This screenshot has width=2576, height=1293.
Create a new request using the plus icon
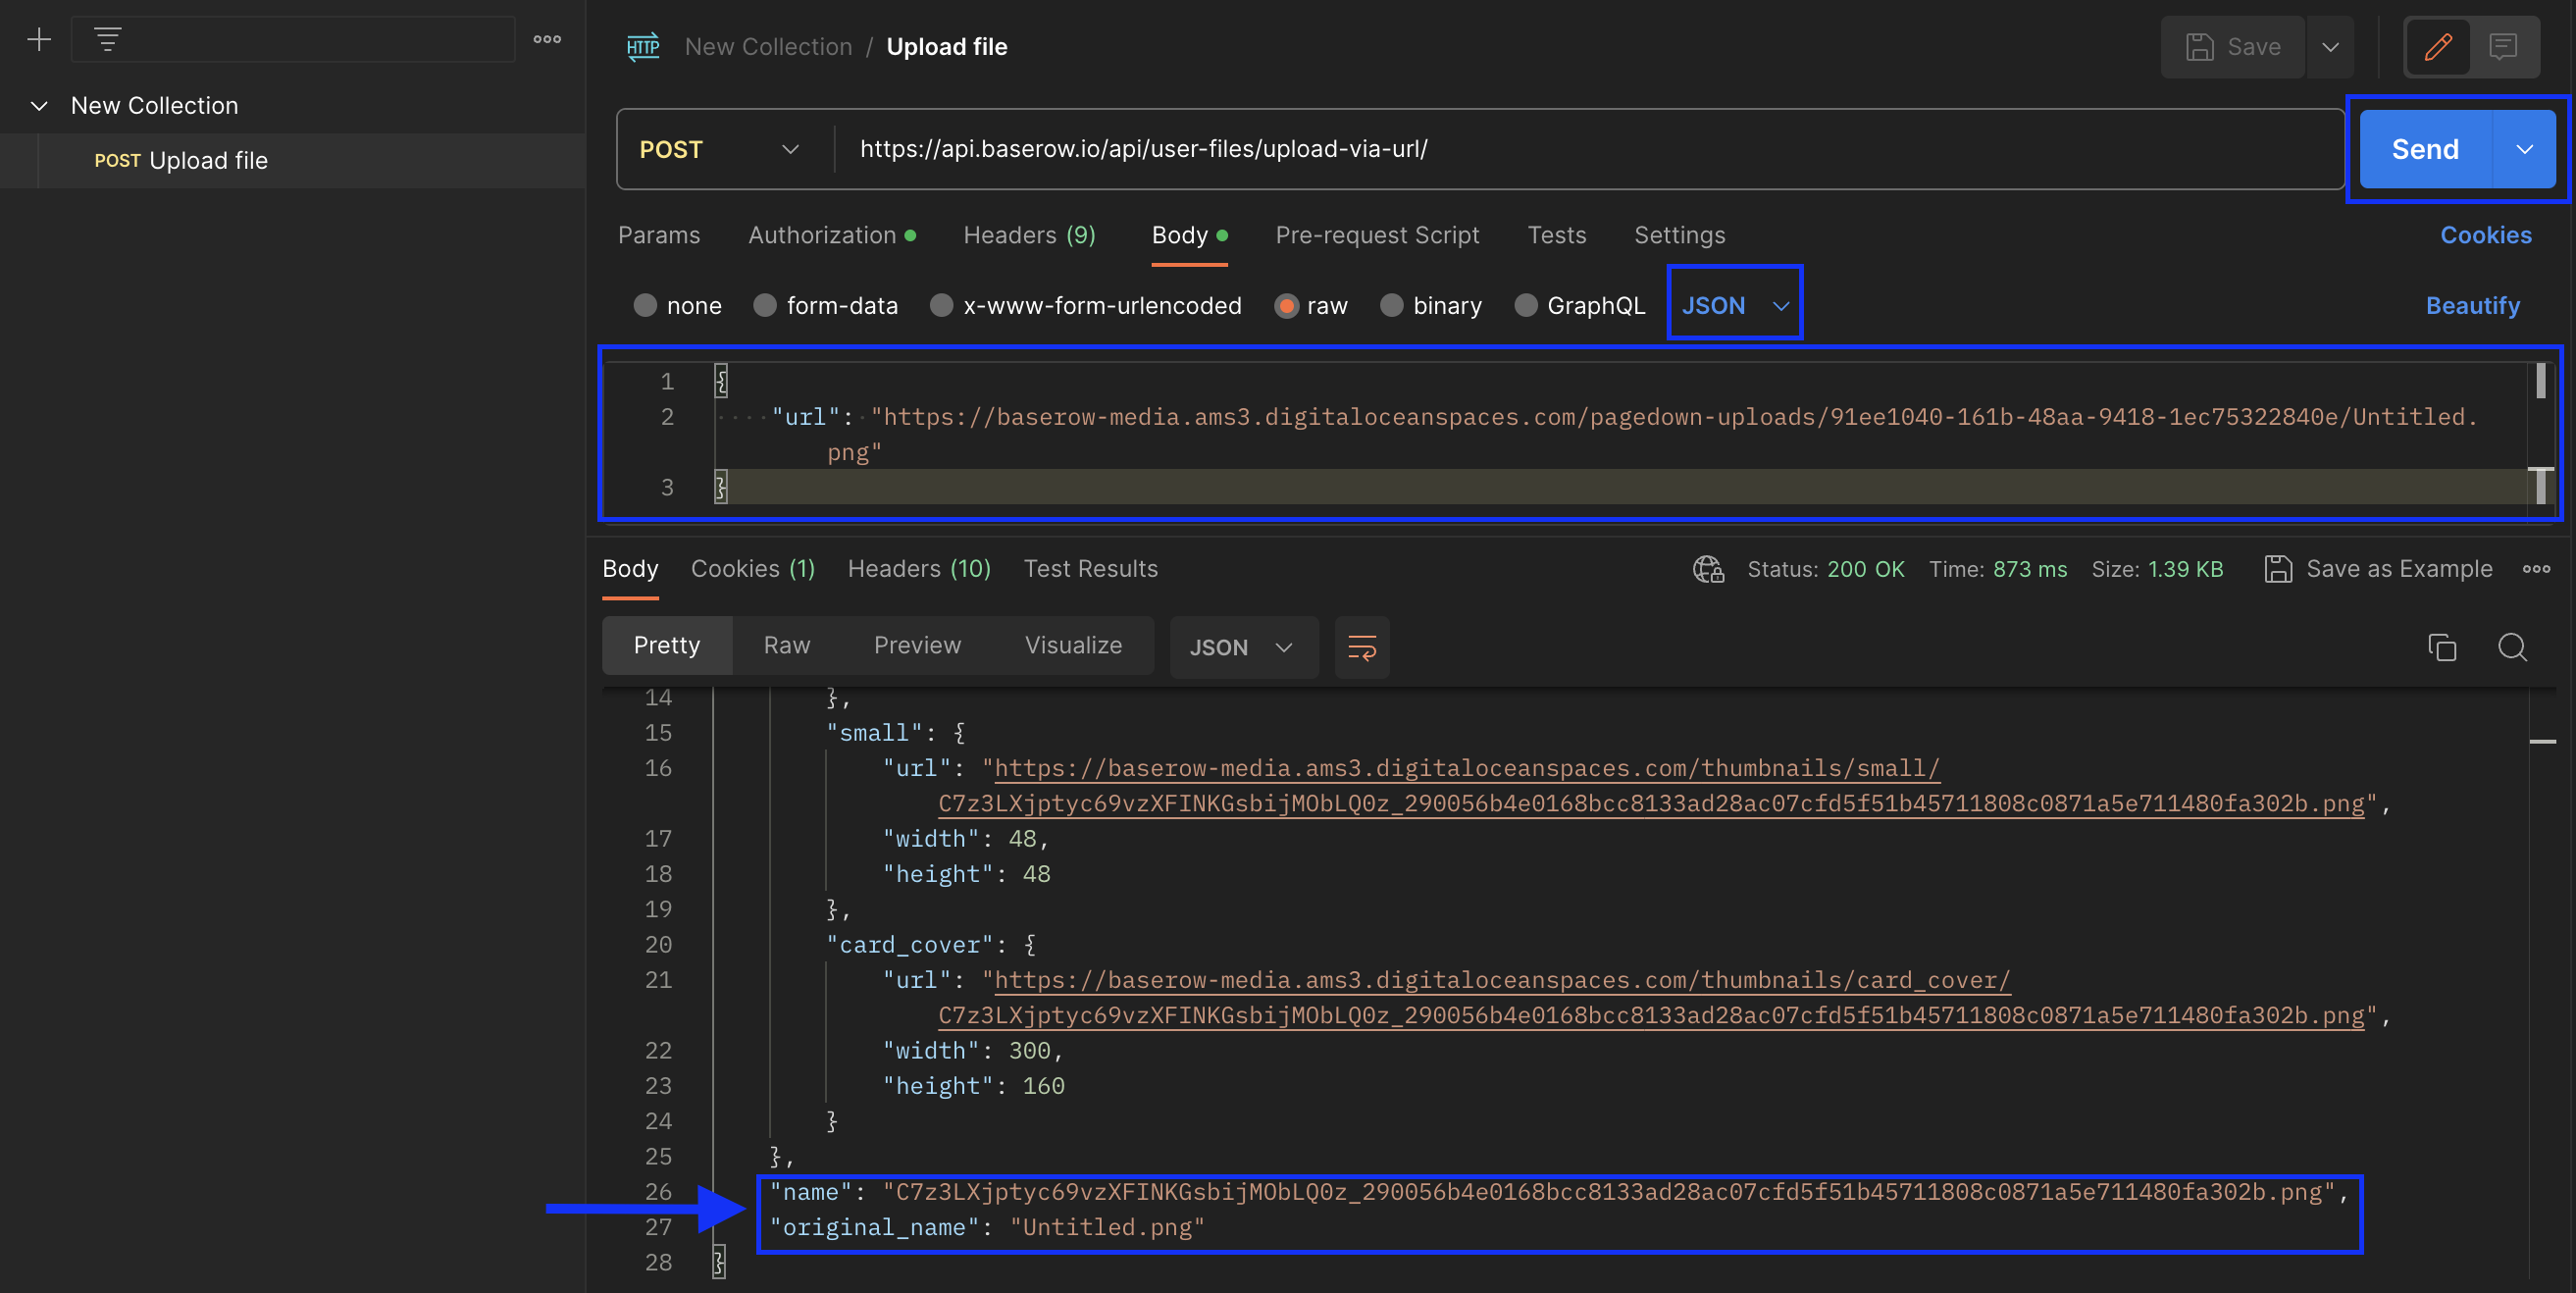38,39
